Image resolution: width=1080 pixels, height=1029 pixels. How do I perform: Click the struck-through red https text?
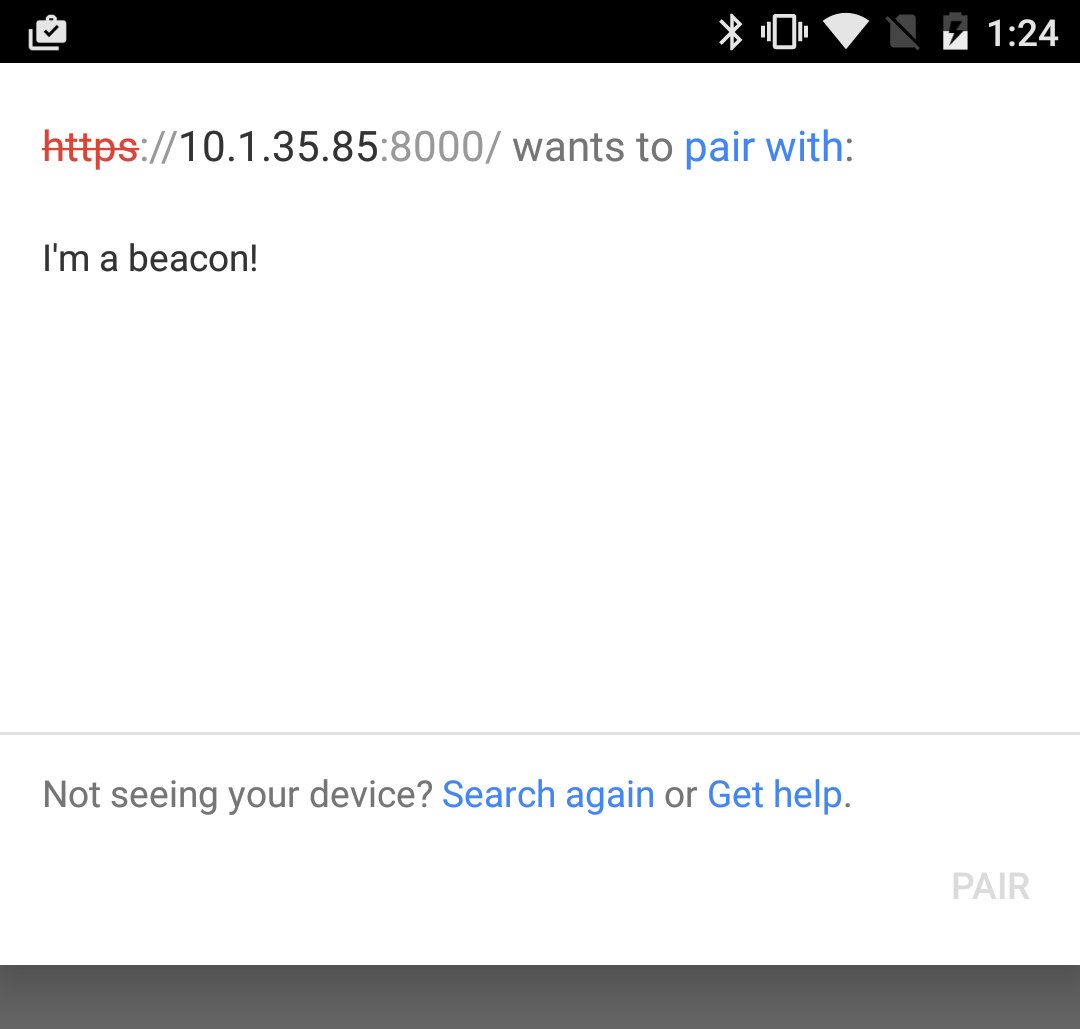(x=91, y=147)
